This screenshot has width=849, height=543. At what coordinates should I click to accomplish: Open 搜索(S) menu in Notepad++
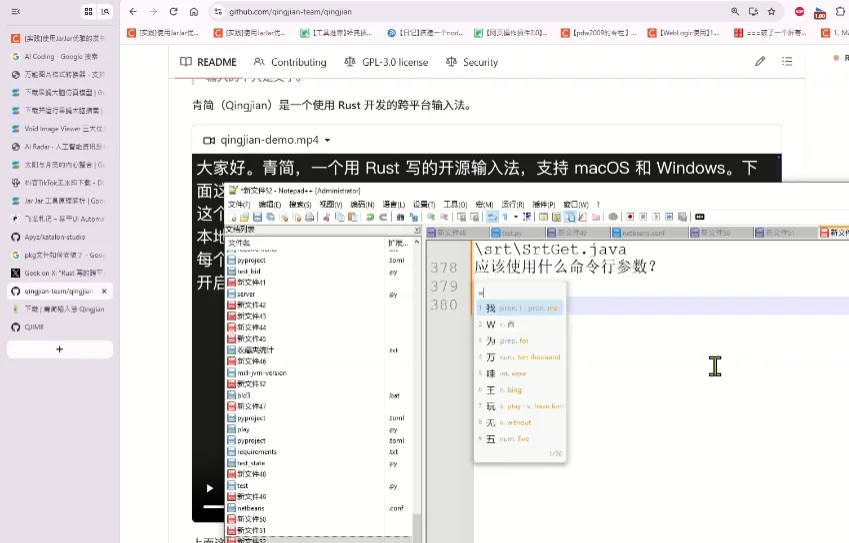(300, 204)
